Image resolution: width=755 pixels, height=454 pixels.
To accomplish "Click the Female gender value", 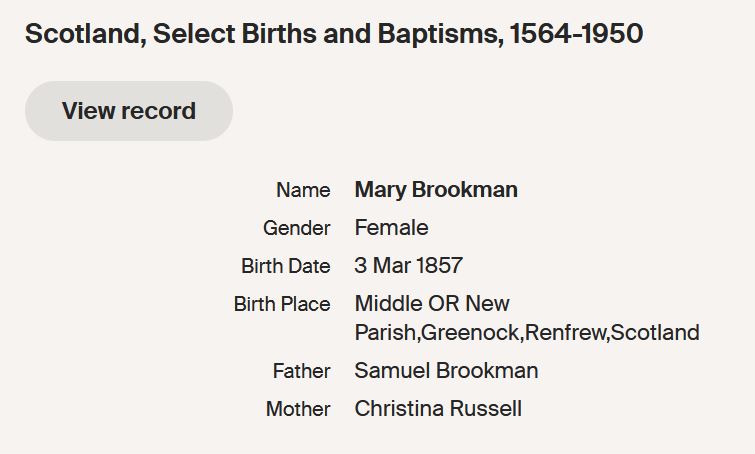I will pyautogui.click(x=391, y=228).
